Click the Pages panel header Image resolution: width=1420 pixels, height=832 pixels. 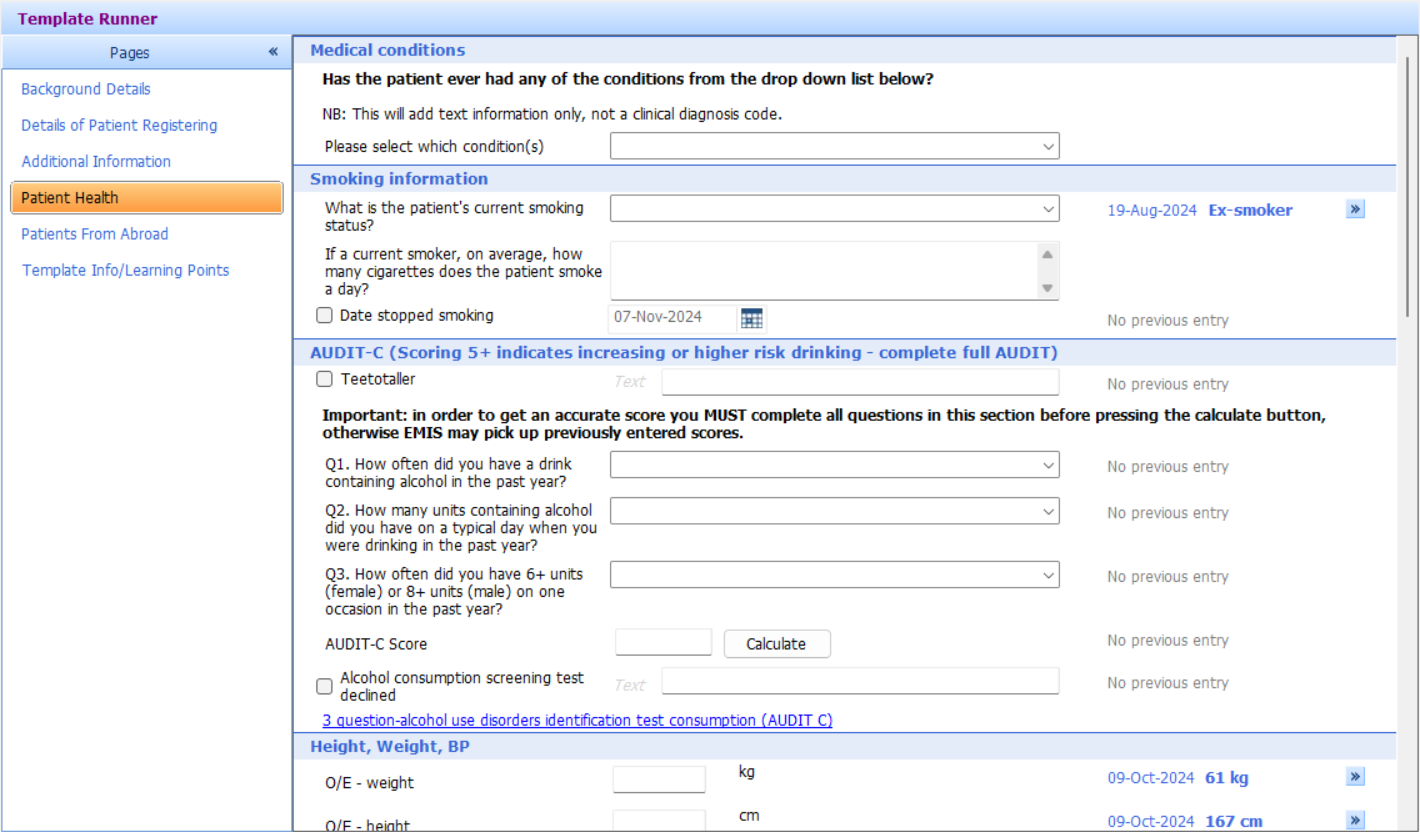pos(147,52)
